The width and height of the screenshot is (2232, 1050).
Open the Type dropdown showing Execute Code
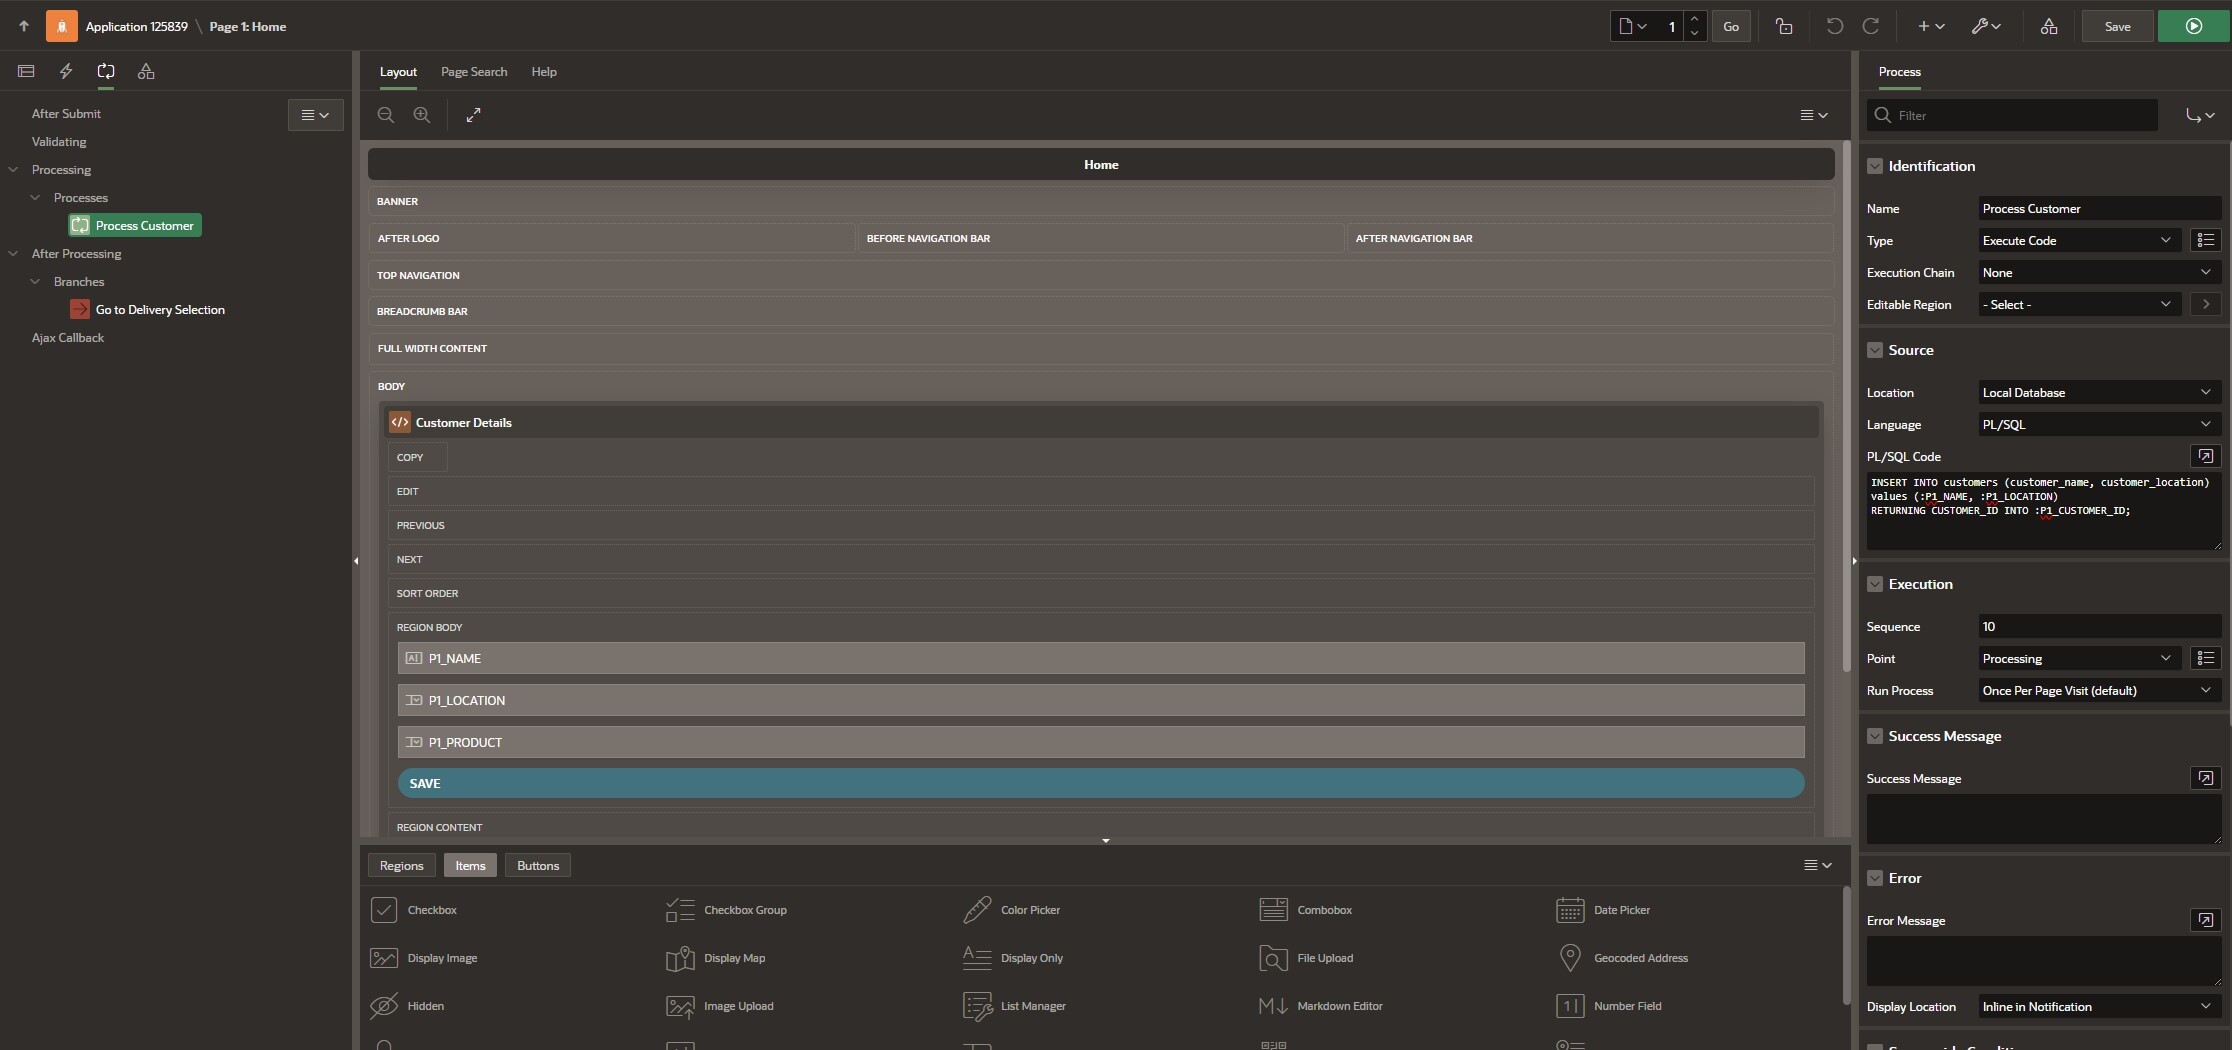pyautogui.click(x=2079, y=240)
